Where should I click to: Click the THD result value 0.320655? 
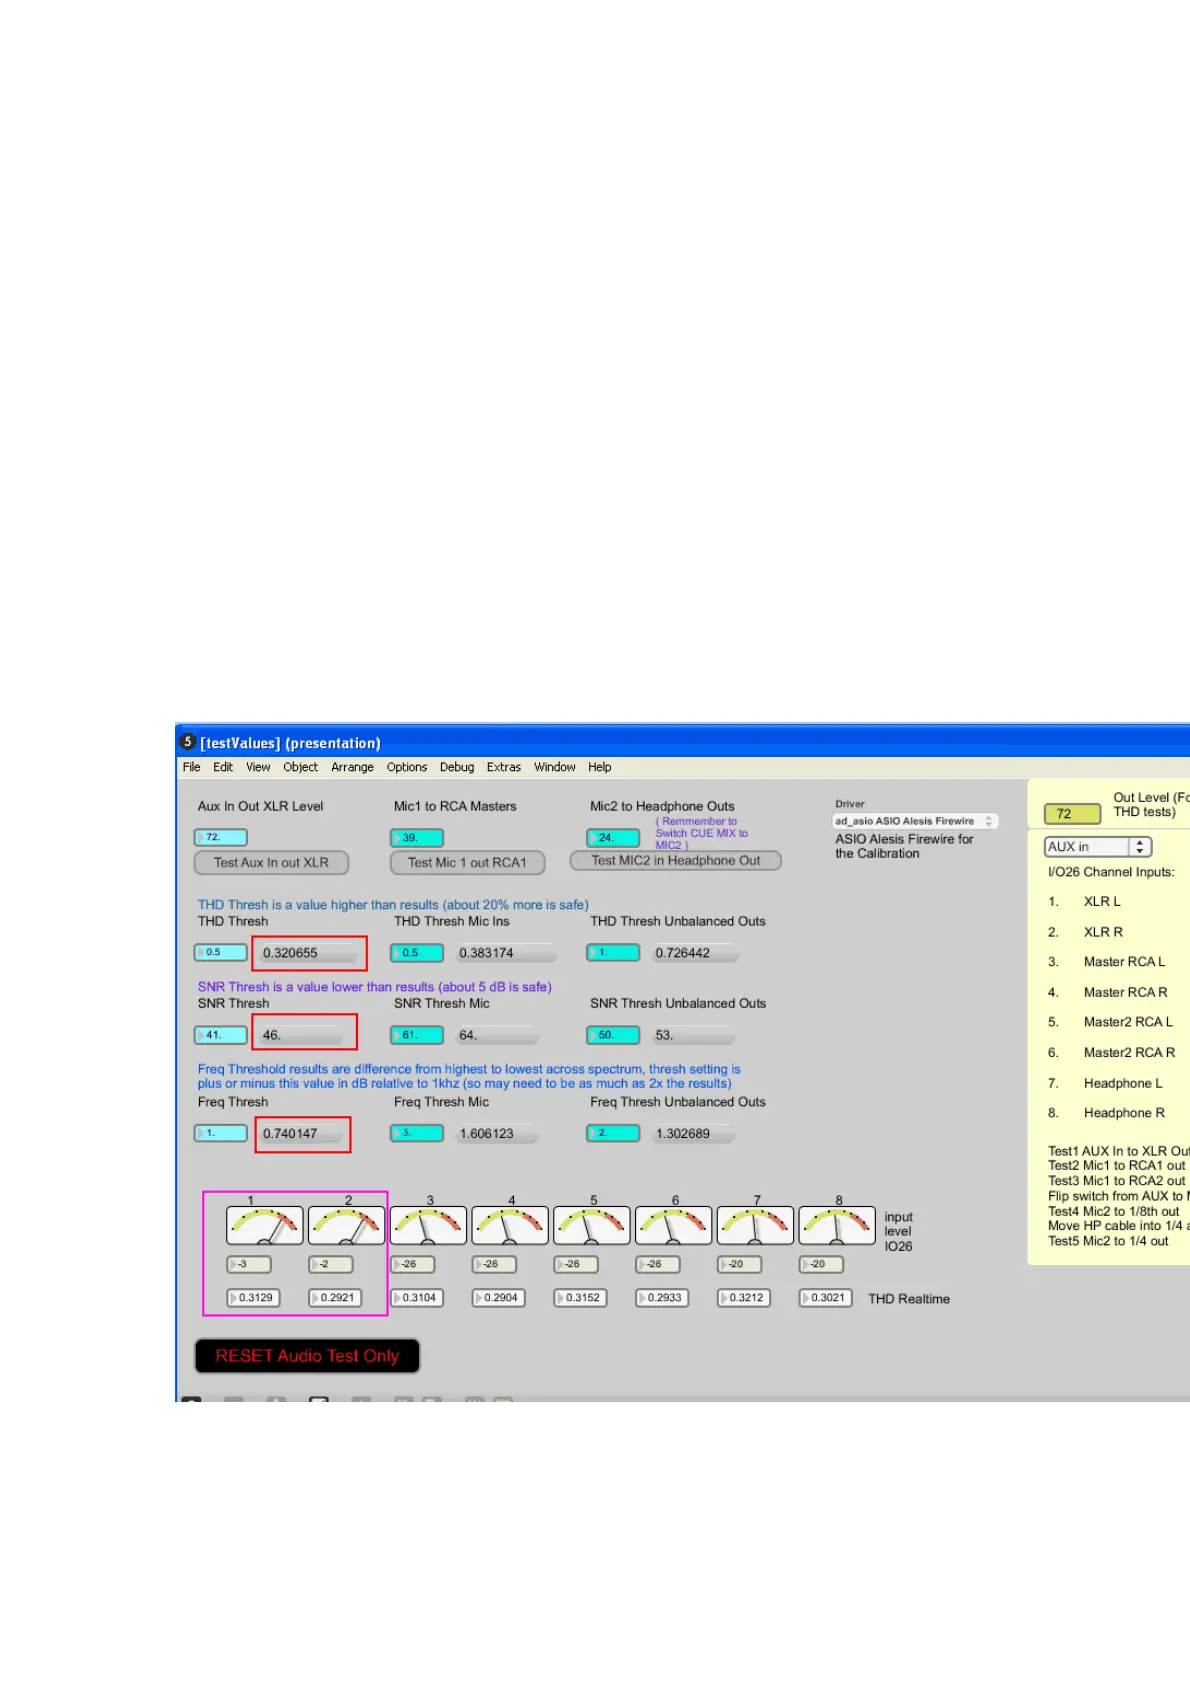(308, 953)
